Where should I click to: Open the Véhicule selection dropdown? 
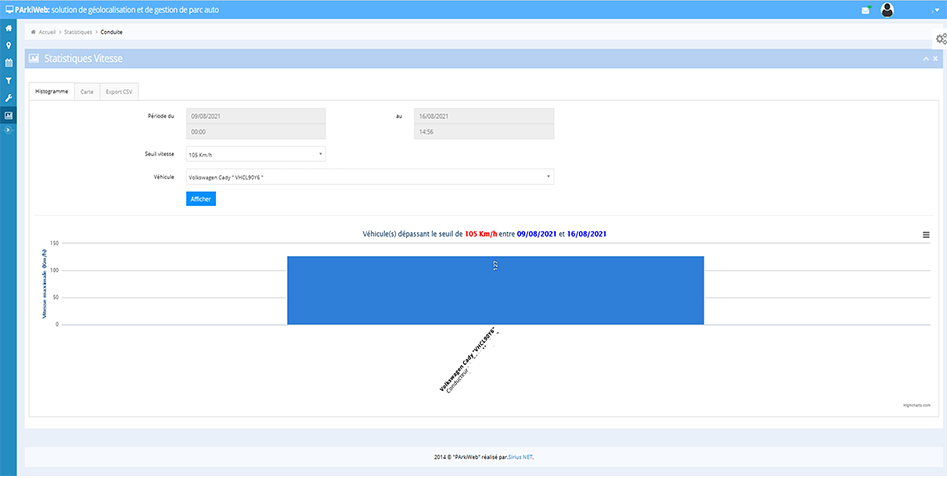click(369, 177)
